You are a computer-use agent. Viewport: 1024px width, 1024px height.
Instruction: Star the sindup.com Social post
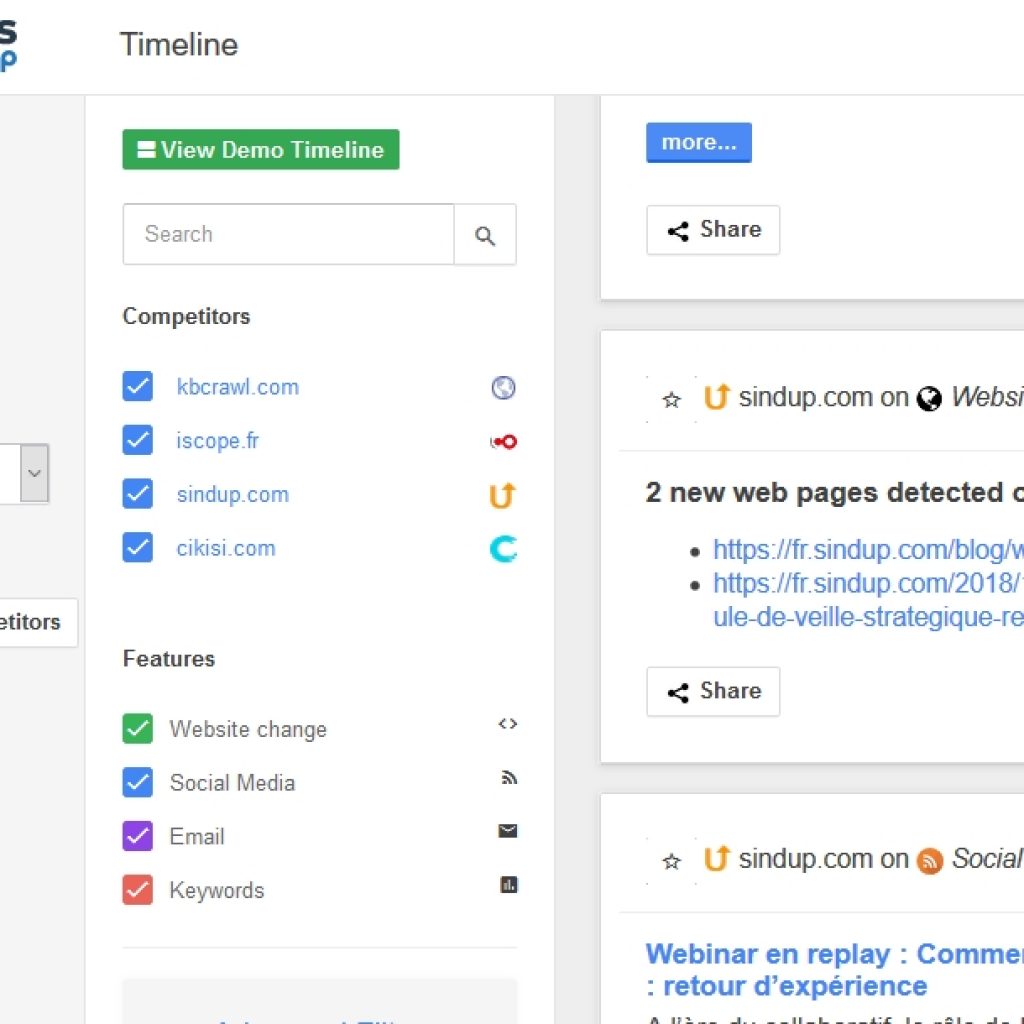671,861
